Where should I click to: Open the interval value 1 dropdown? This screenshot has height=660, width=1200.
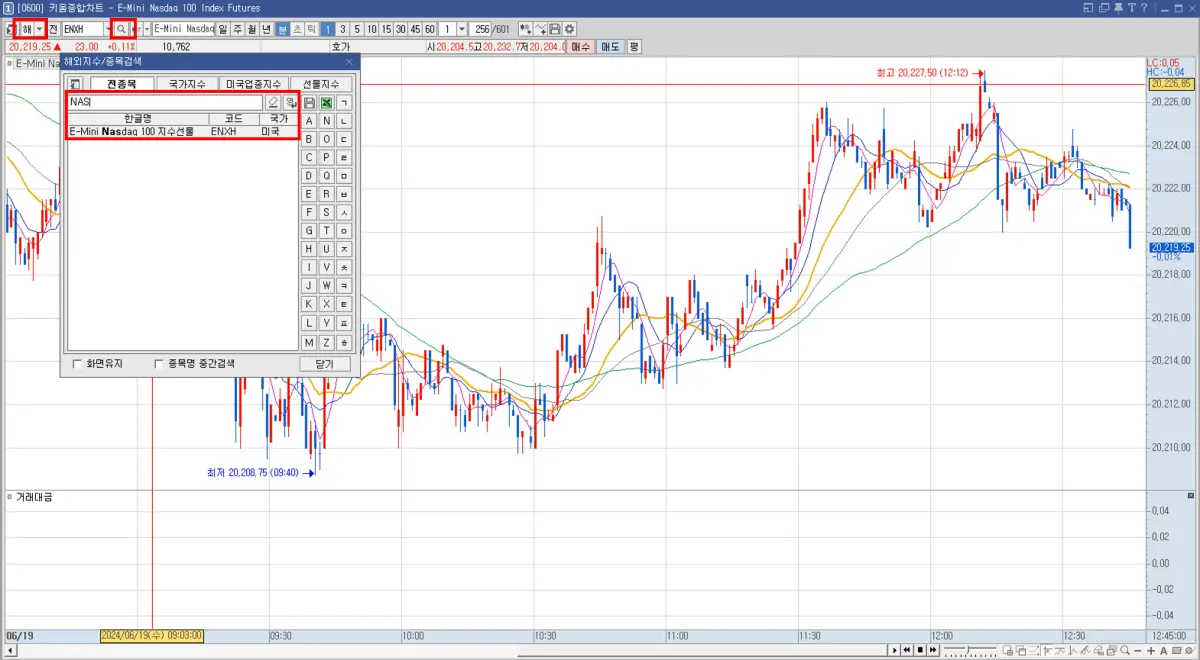[x=461, y=30]
